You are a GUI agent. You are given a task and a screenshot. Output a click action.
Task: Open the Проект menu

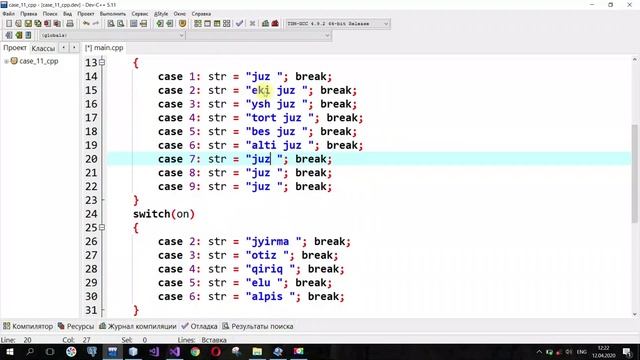[x=86, y=13]
